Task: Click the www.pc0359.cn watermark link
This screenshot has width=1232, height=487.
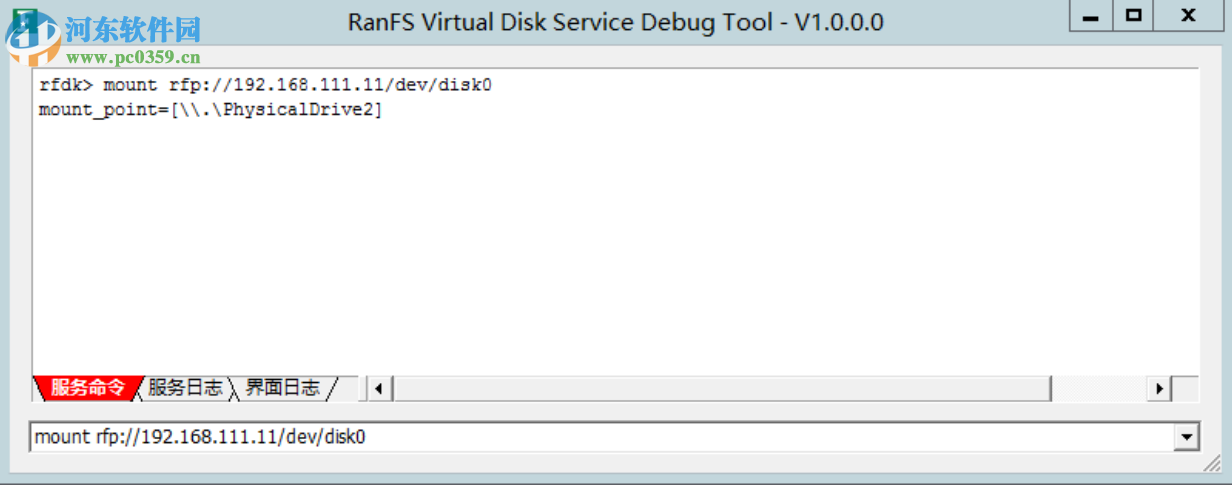Action: [133, 57]
